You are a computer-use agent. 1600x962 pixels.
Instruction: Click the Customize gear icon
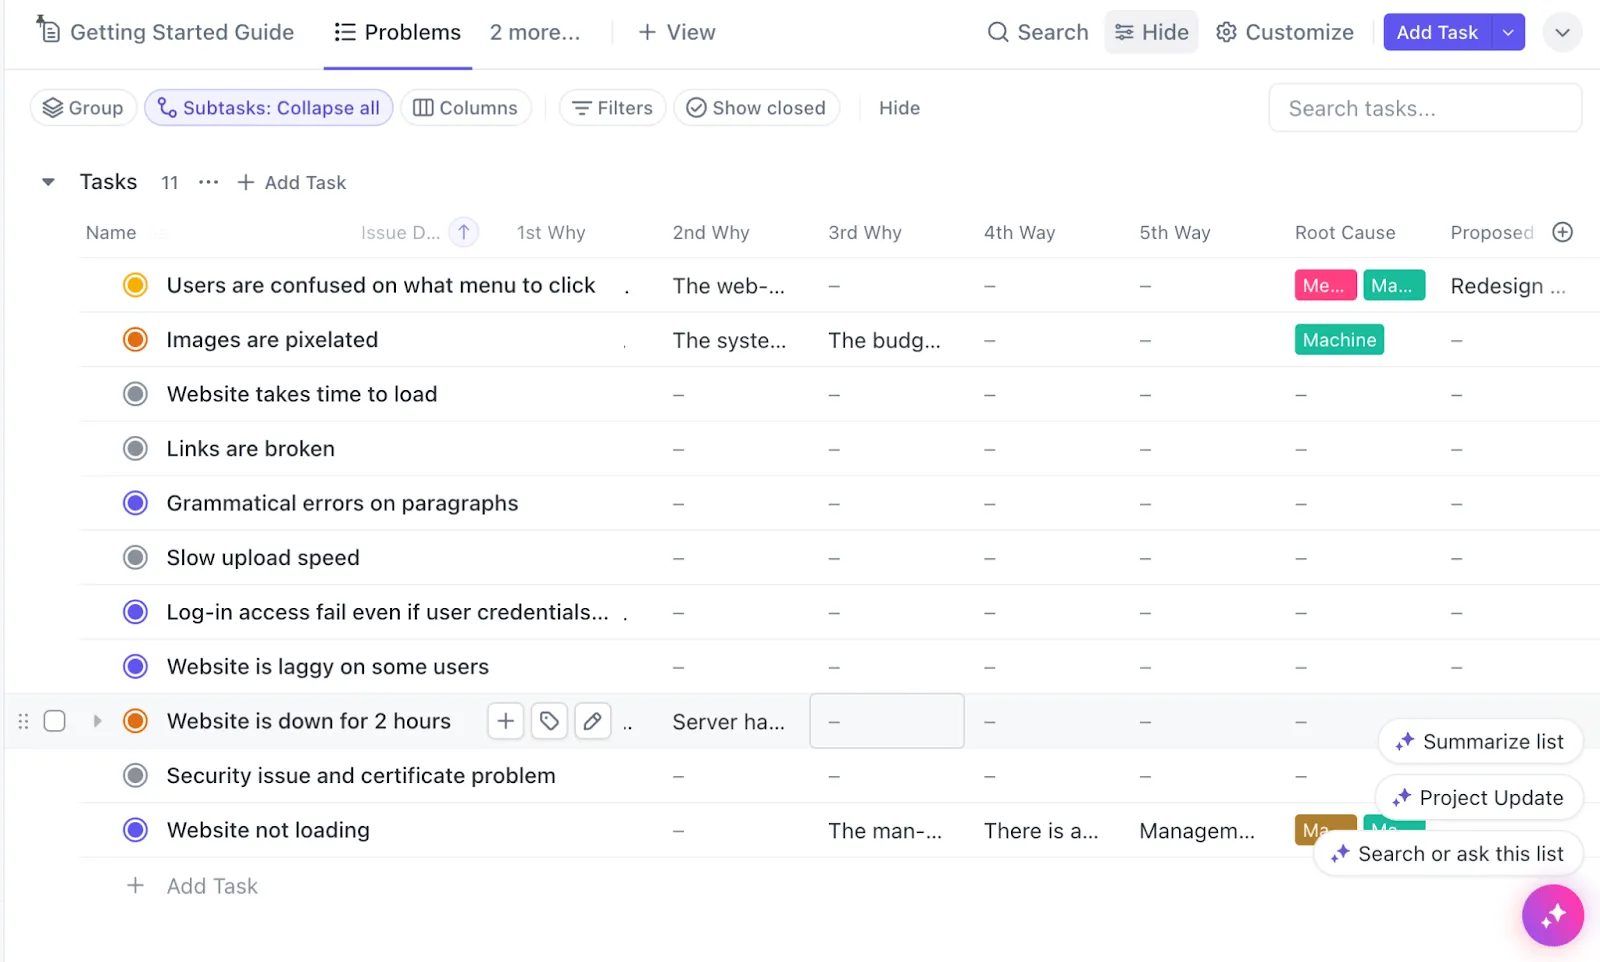(1226, 32)
